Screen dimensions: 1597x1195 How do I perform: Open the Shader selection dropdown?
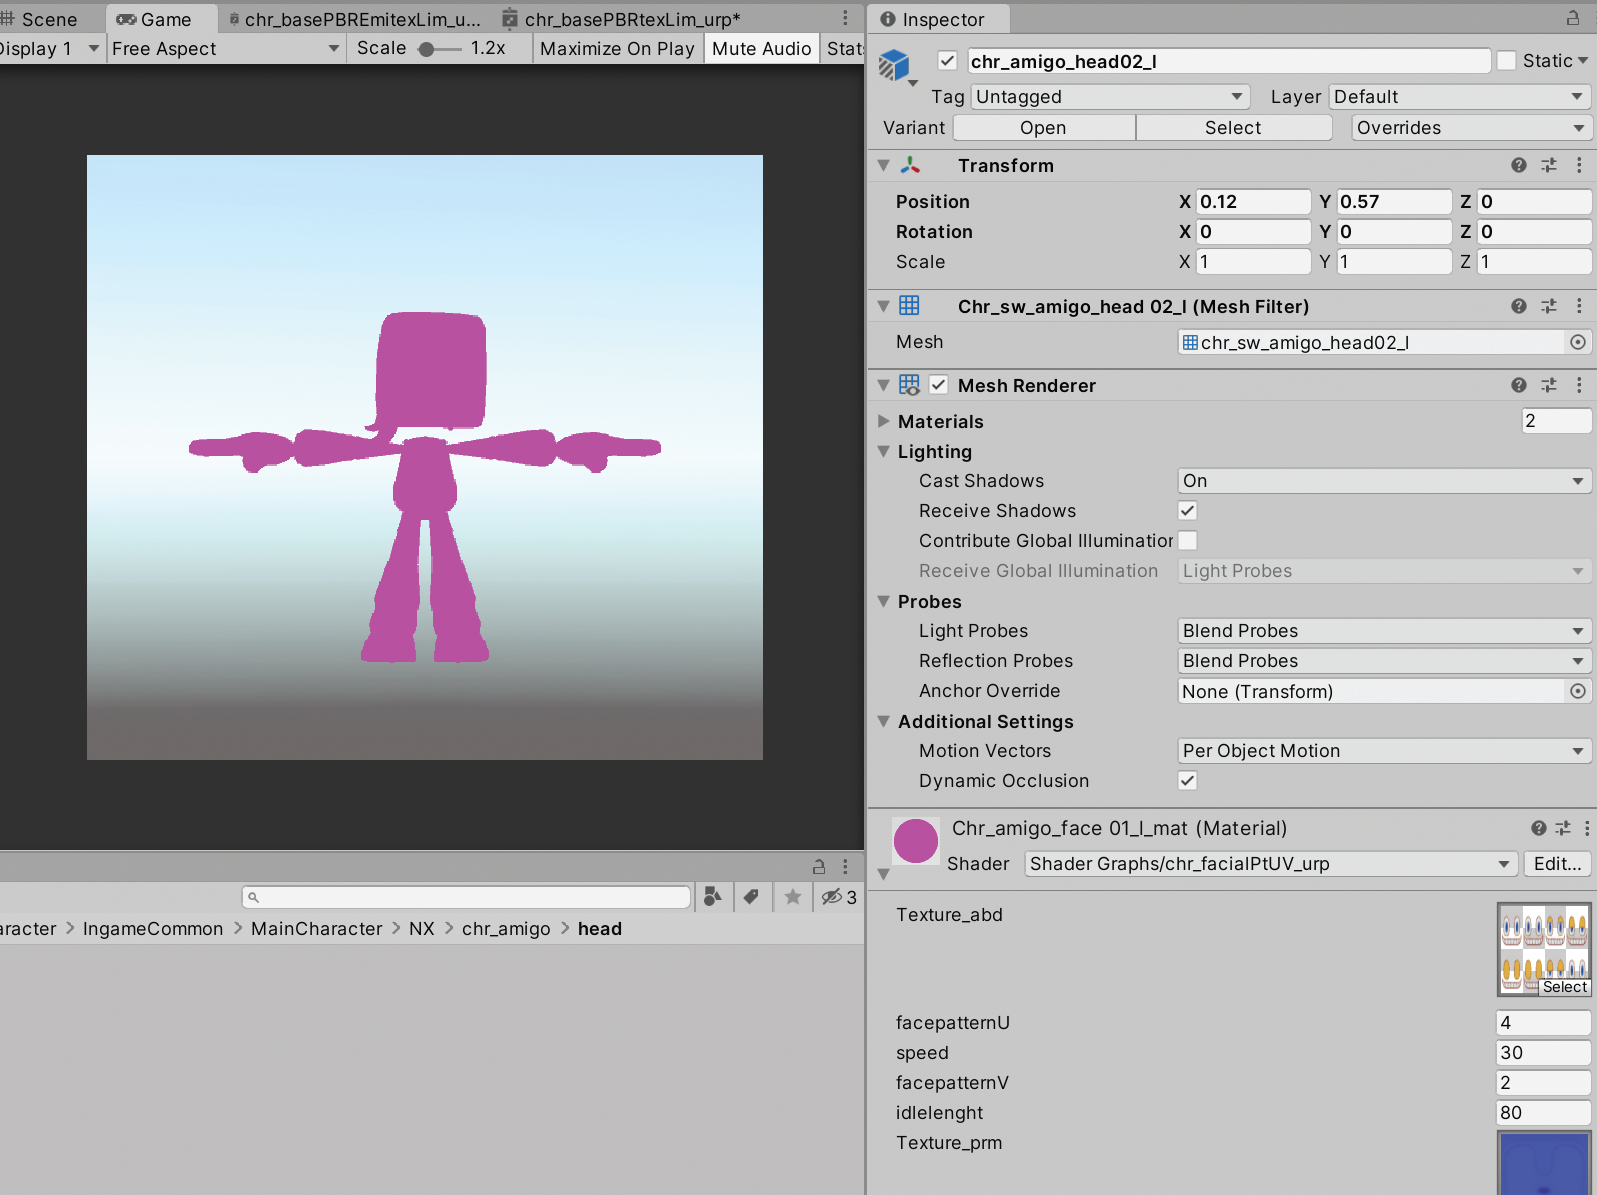click(x=1268, y=864)
